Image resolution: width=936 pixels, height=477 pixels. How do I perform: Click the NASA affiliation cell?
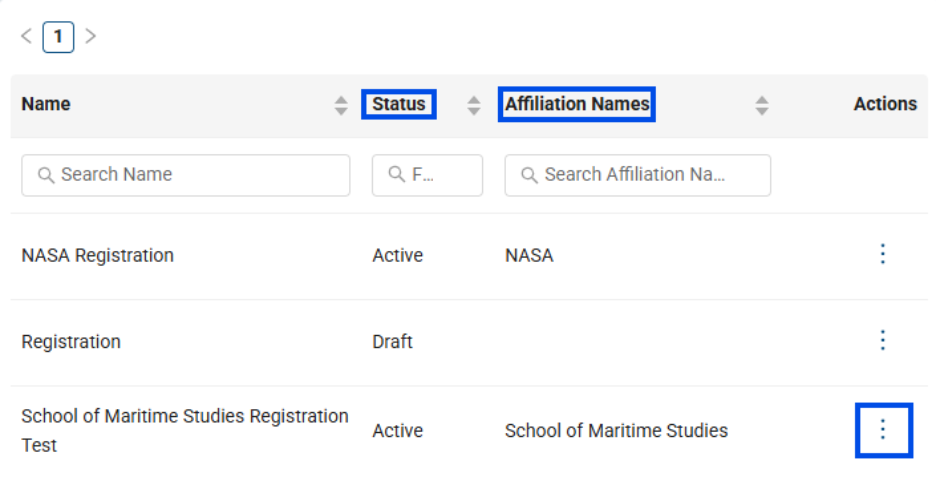(529, 256)
